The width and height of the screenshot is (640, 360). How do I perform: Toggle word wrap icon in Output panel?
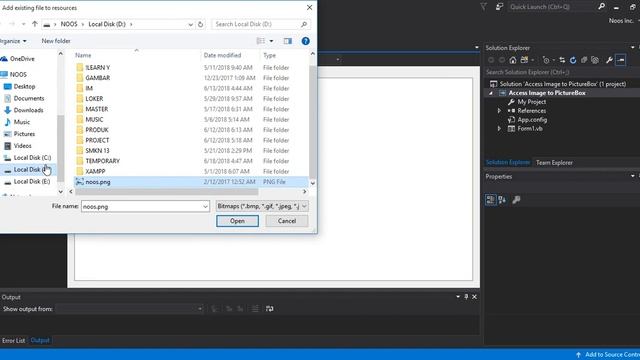click(x=269, y=309)
